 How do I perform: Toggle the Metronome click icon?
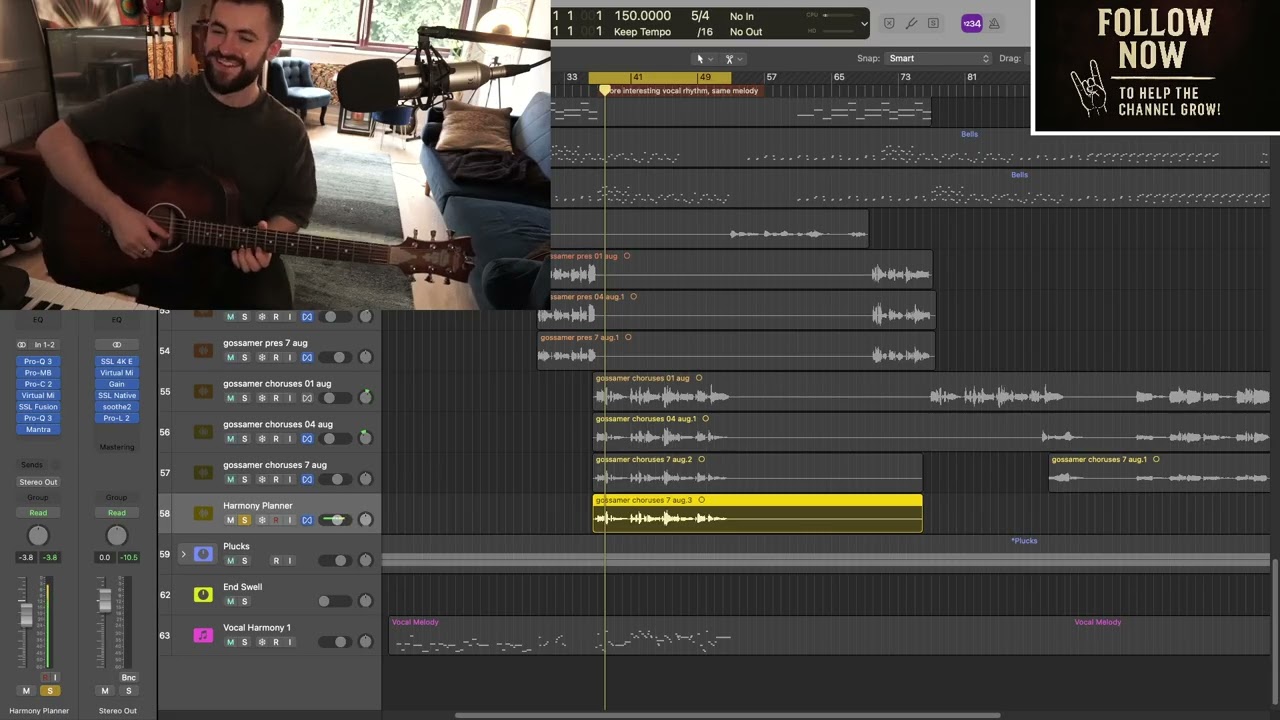(x=995, y=23)
